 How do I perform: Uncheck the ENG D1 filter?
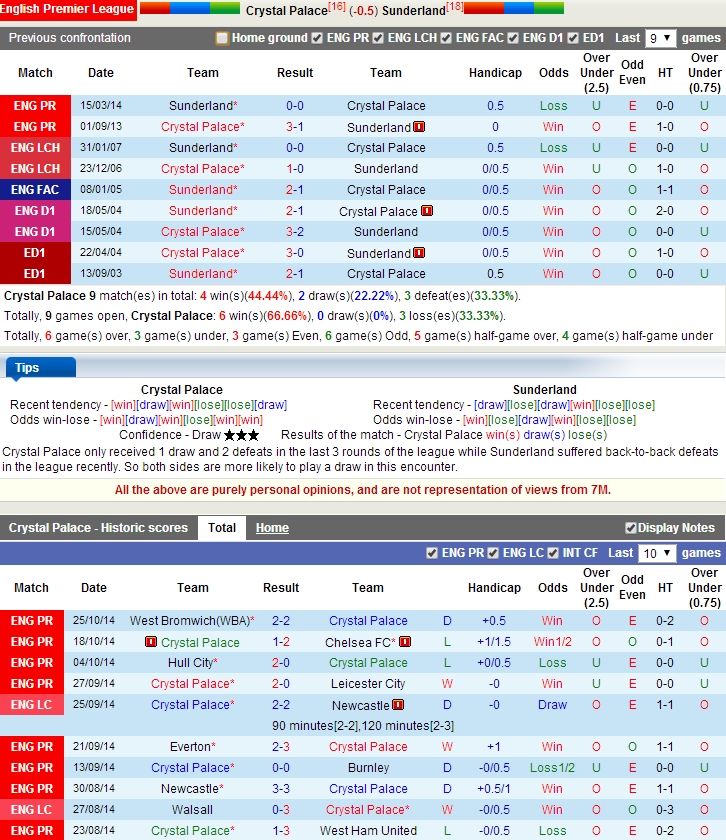click(513, 38)
